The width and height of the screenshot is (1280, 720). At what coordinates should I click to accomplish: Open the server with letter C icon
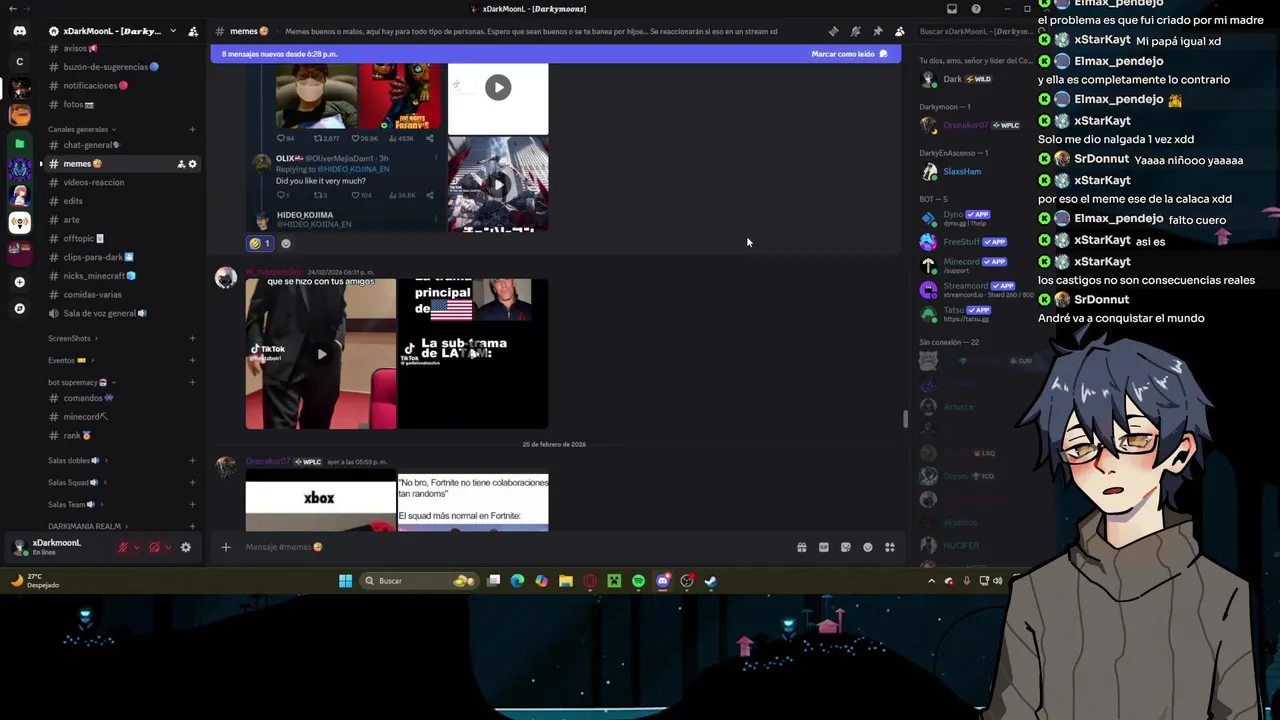[x=19, y=62]
